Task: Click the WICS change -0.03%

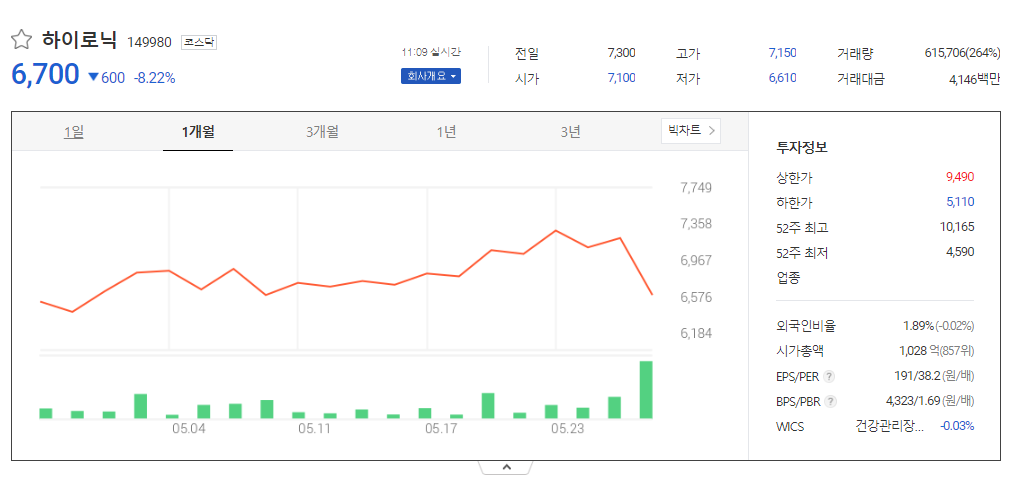Action: pyautogui.click(x=957, y=427)
